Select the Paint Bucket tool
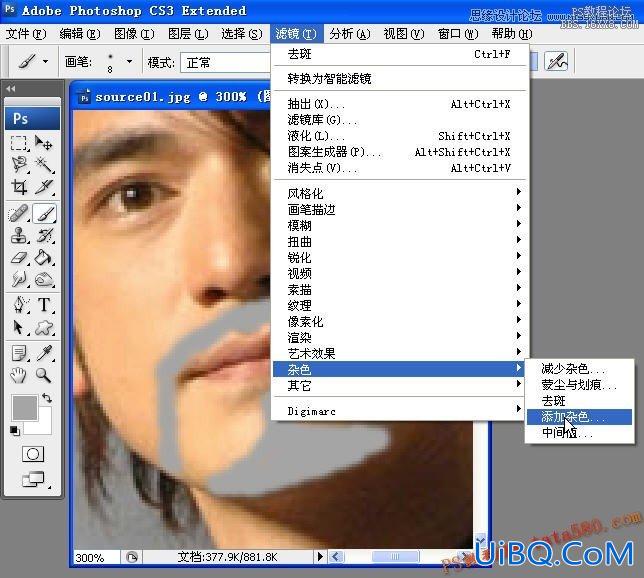Viewport: 644px width, 578px height. click(44, 258)
